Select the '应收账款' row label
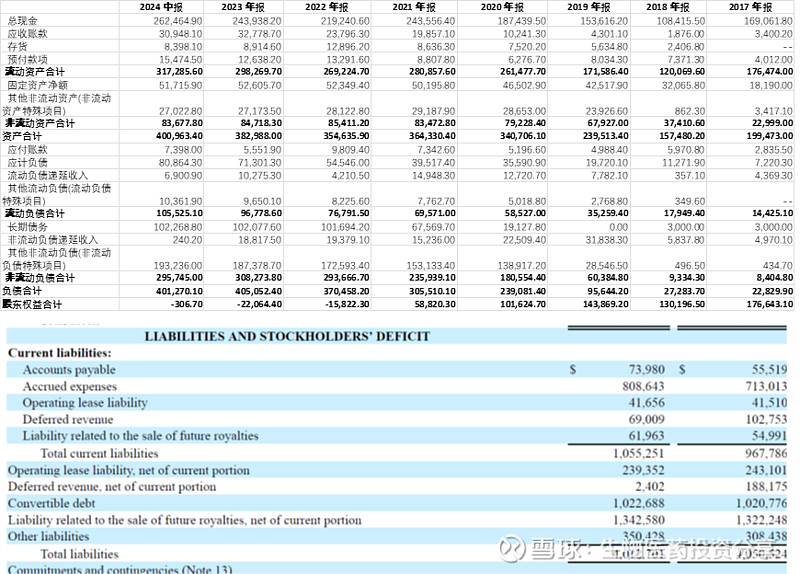Screen dimensions: 800x574 pos(28,34)
